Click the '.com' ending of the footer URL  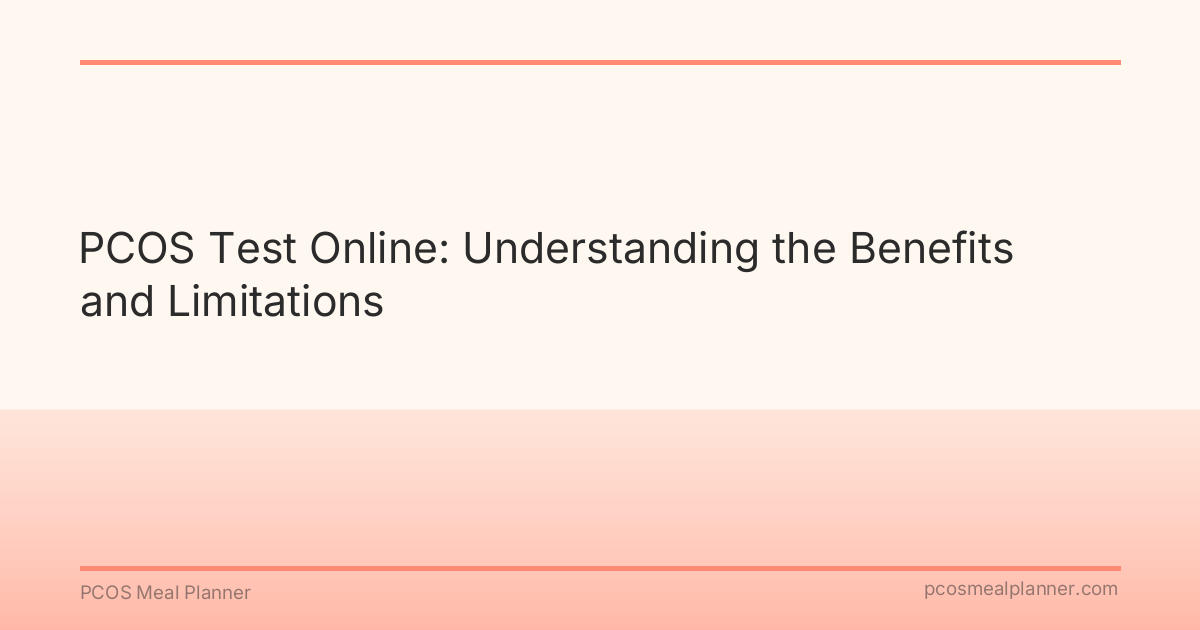(x=1098, y=590)
